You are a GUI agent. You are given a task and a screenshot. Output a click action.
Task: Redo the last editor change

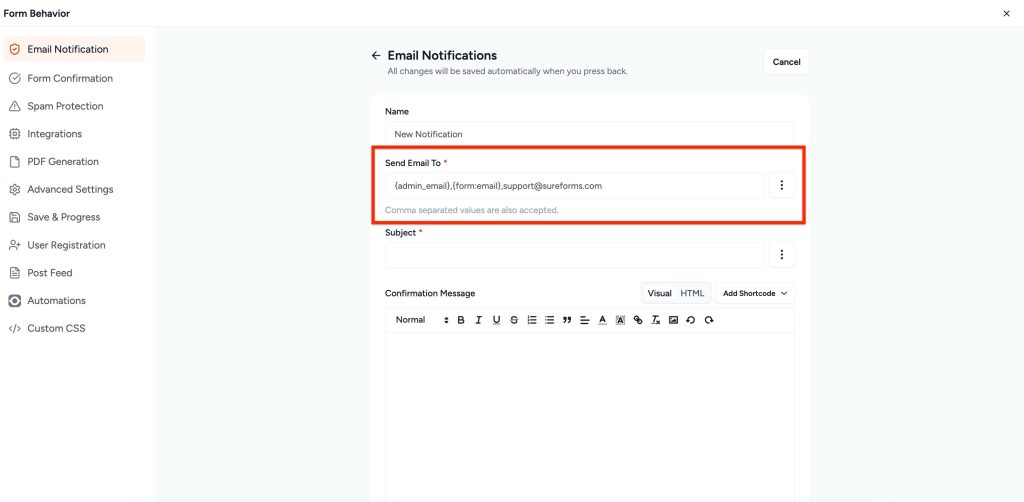point(709,320)
